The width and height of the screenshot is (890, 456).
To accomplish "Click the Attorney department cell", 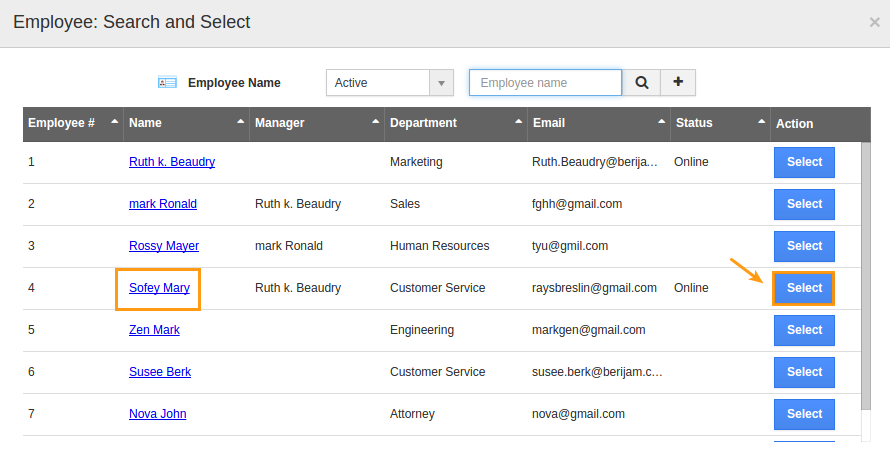I will point(412,414).
